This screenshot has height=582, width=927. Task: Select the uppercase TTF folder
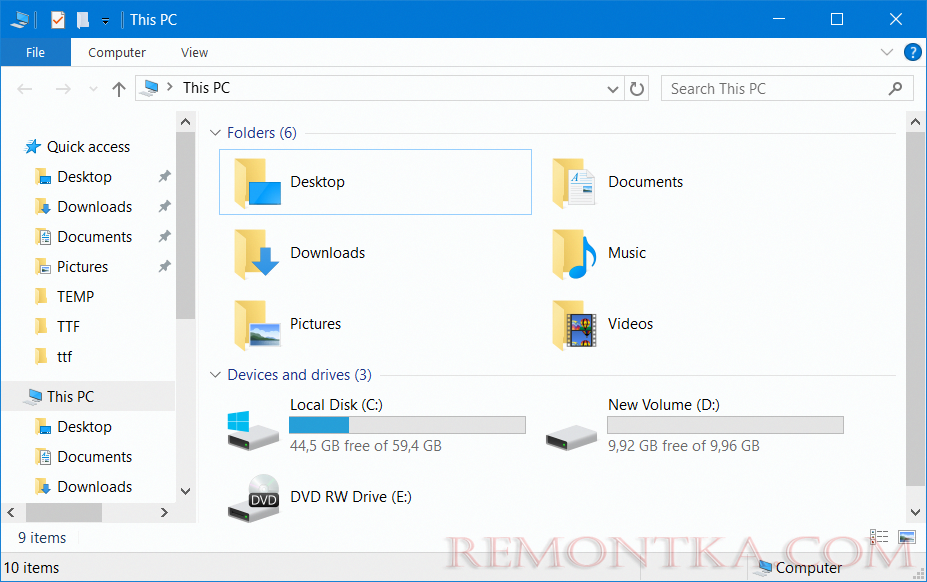click(68, 326)
